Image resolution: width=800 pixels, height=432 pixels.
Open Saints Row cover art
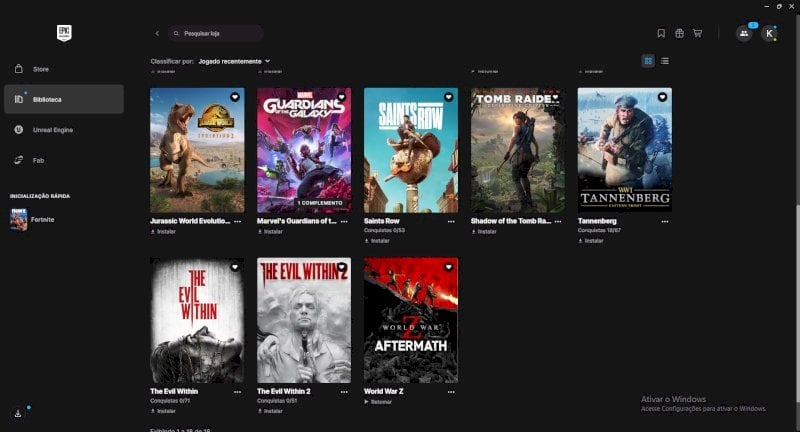(411, 150)
